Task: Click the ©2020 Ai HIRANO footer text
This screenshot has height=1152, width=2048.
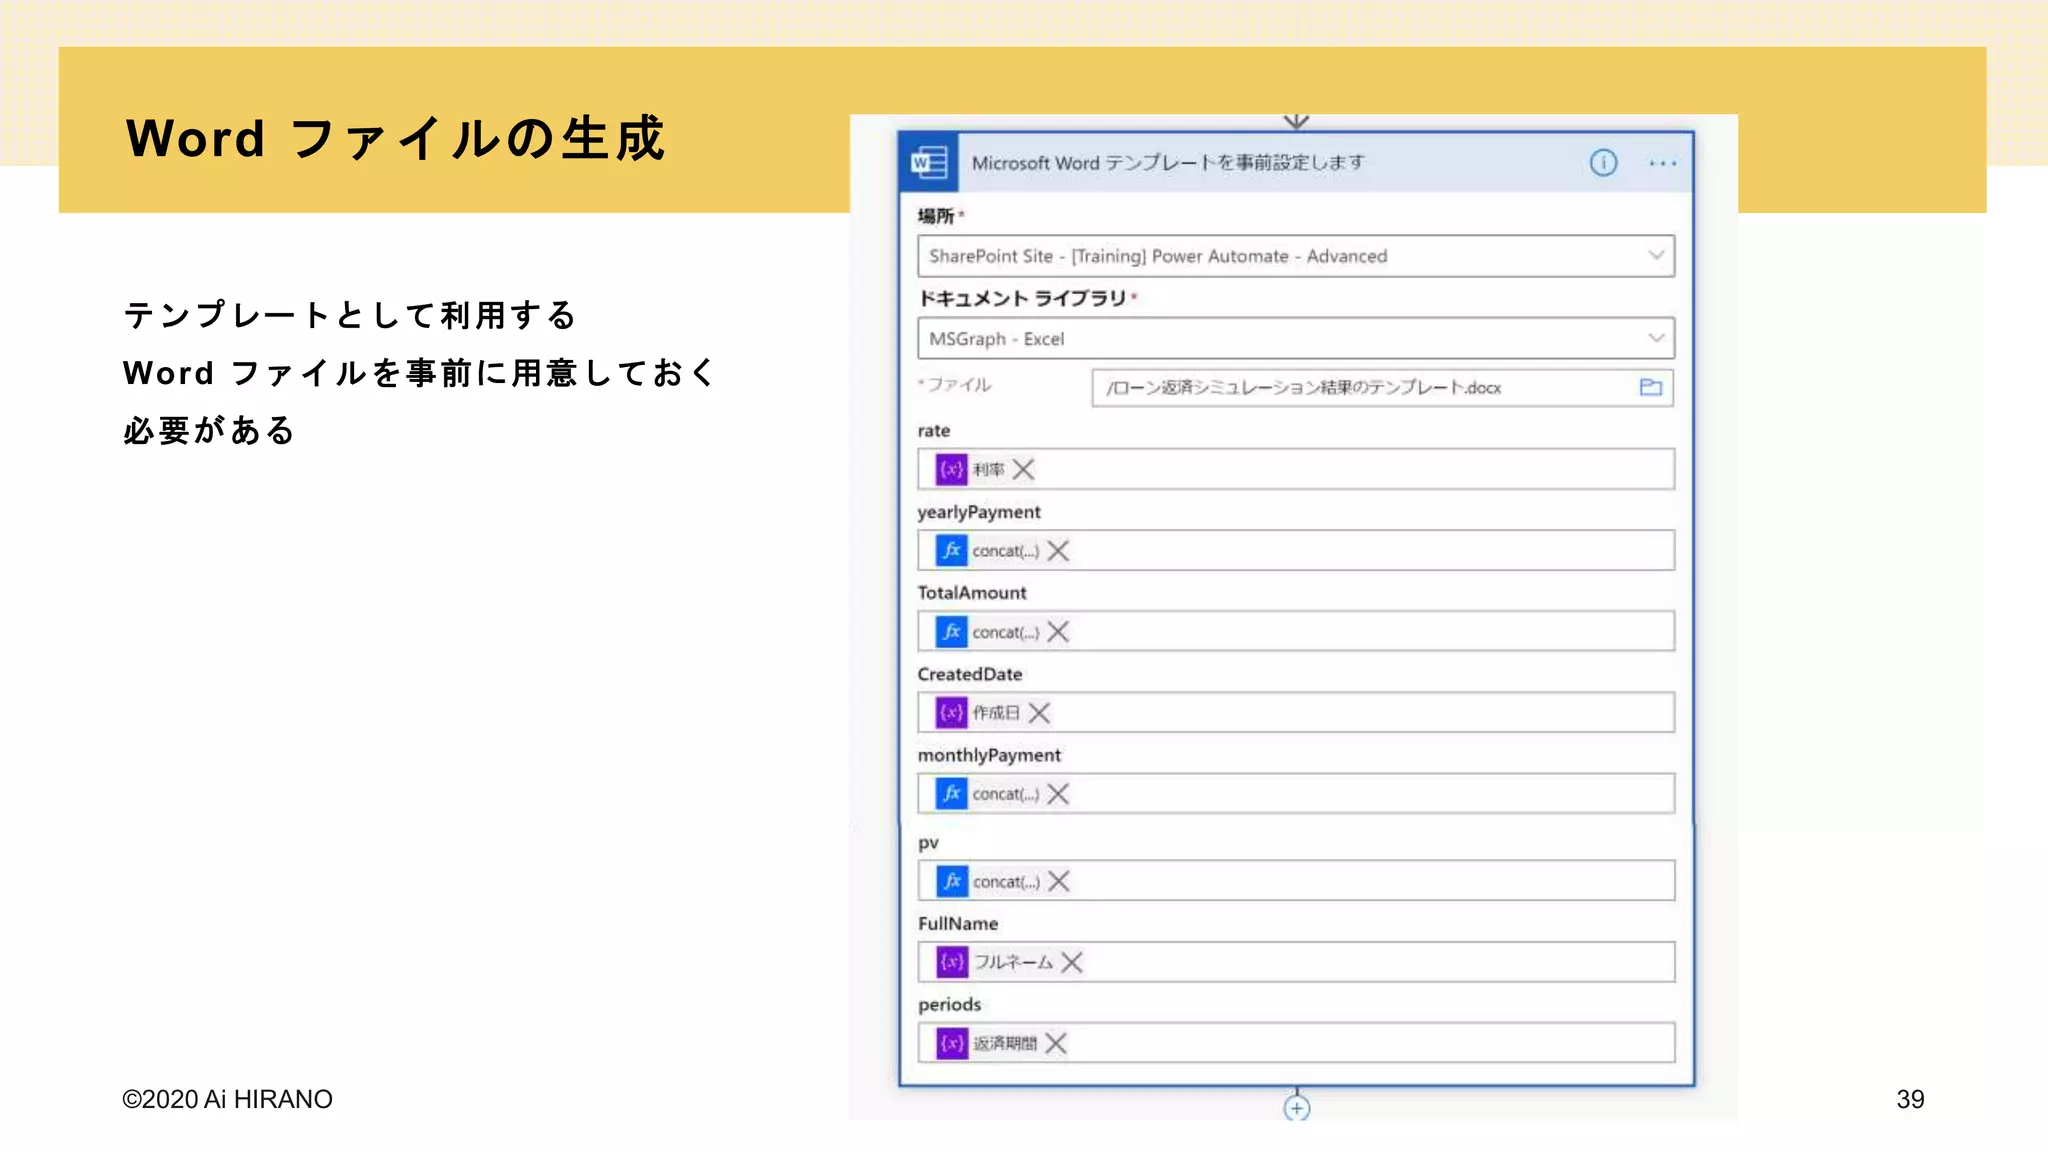Action: pos(227,1099)
